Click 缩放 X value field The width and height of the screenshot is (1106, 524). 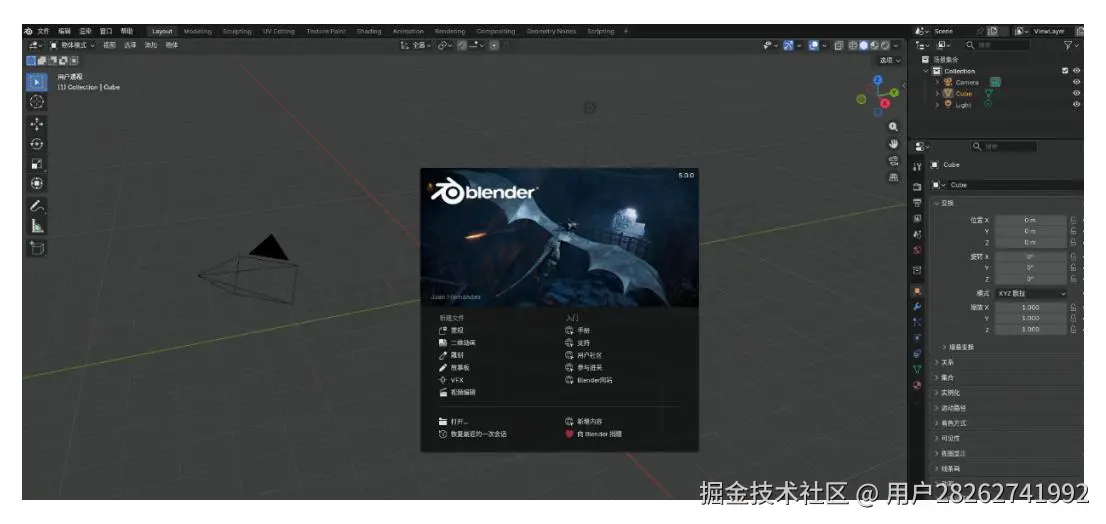tap(1031, 307)
